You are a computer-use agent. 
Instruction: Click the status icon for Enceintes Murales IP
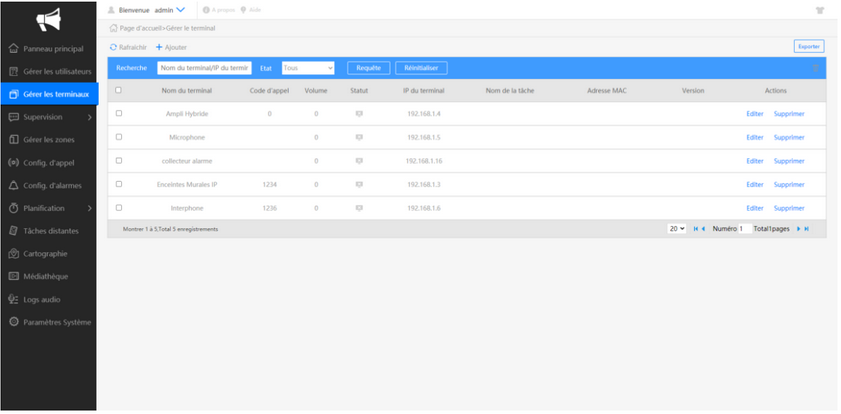[359, 184]
